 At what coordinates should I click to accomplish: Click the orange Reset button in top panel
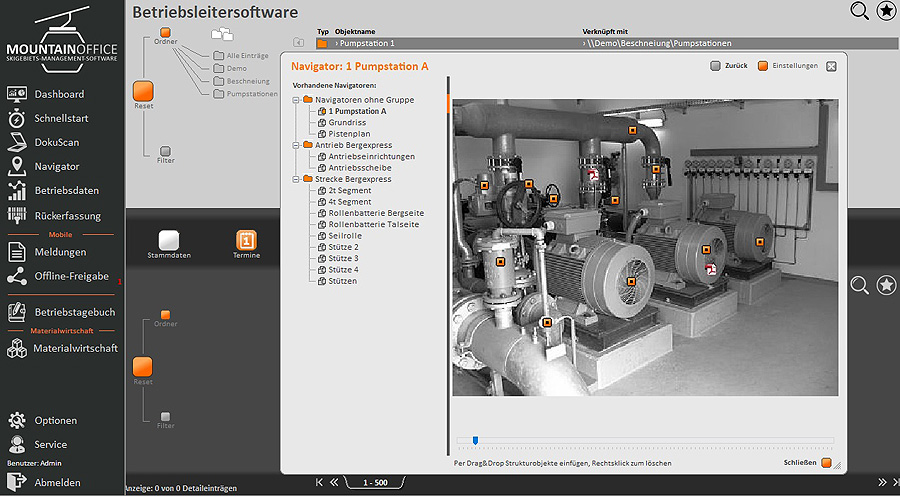point(143,91)
